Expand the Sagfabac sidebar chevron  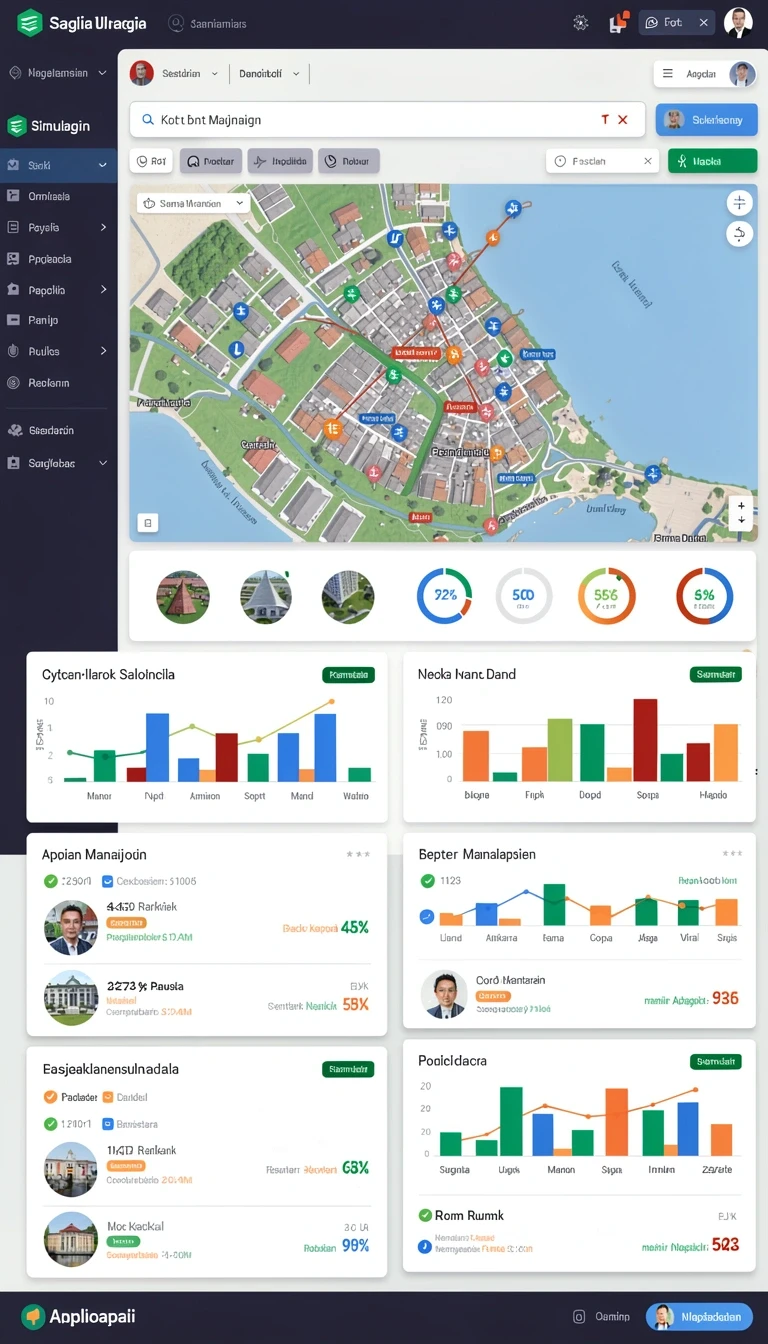tap(102, 463)
